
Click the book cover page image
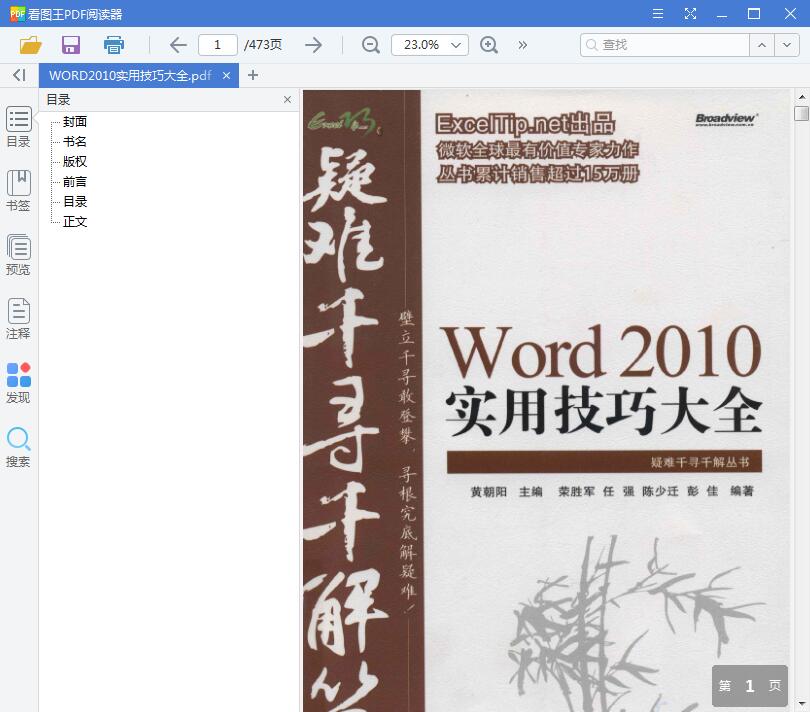point(547,401)
